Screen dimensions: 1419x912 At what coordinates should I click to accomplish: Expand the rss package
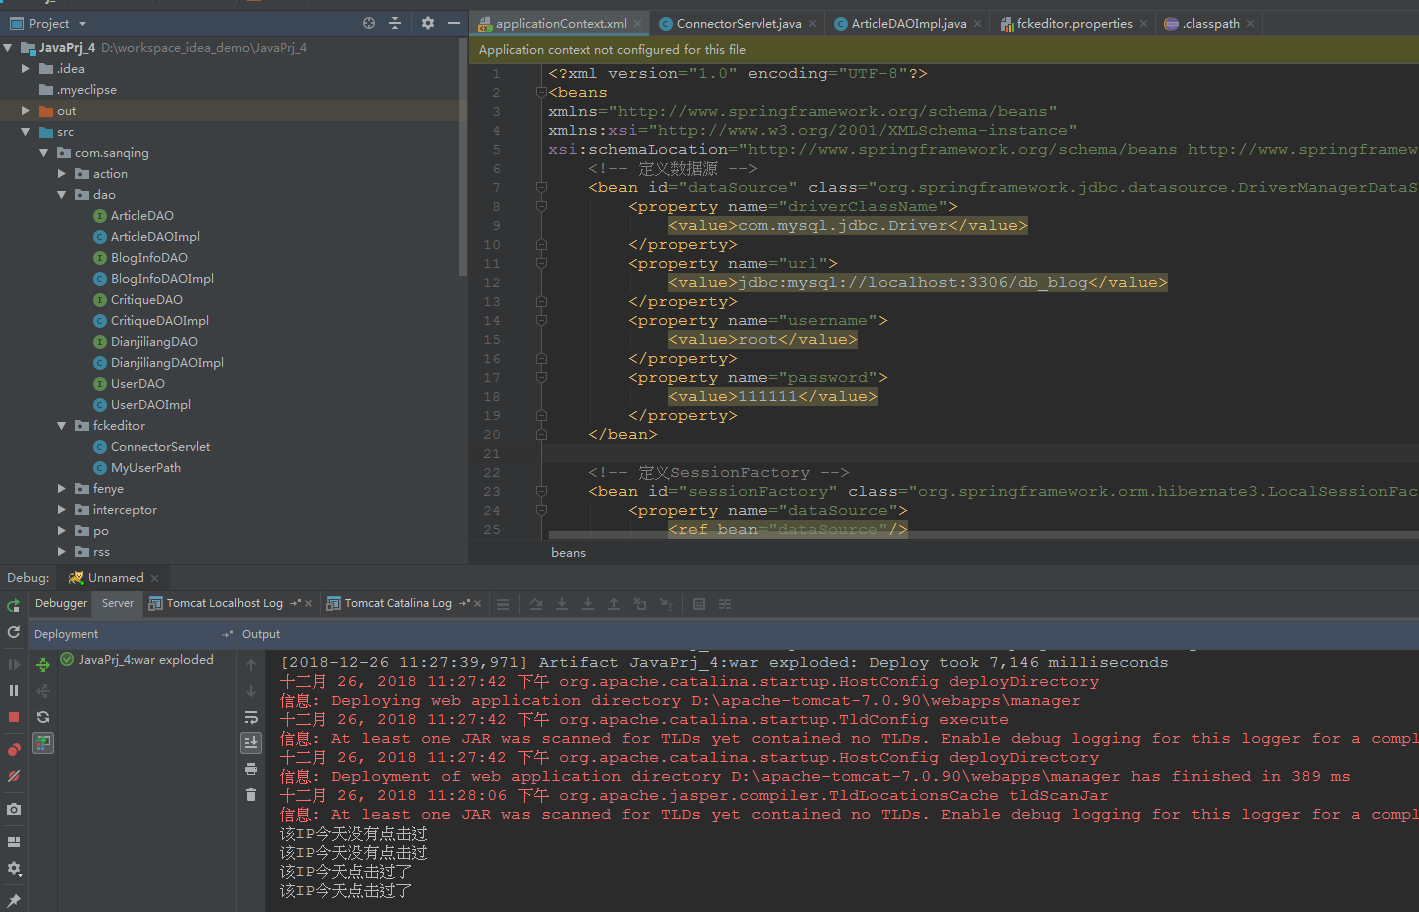click(62, 552)
